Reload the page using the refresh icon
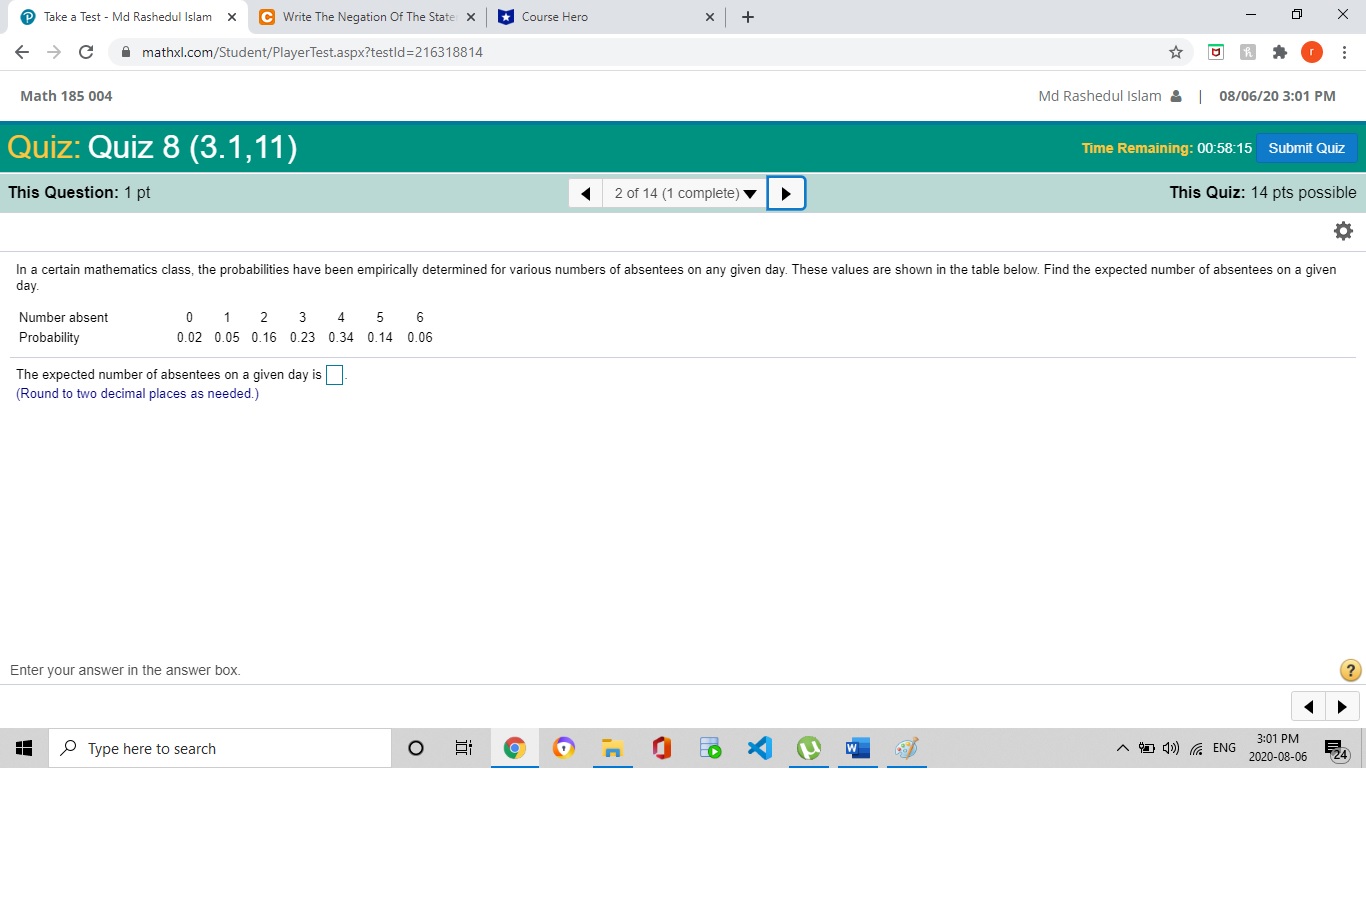This screenshot has width=1366, height=912. (x=86, y=51)
